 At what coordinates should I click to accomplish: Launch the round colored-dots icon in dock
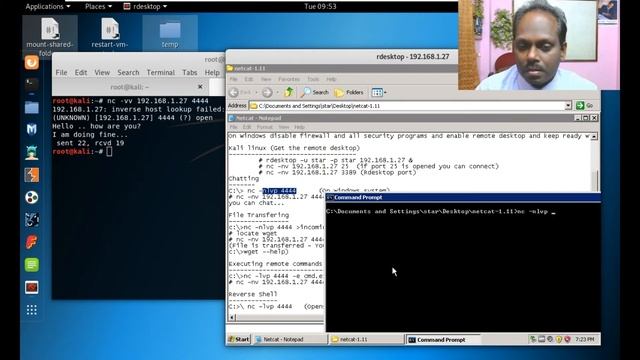(x=32, y=198)
